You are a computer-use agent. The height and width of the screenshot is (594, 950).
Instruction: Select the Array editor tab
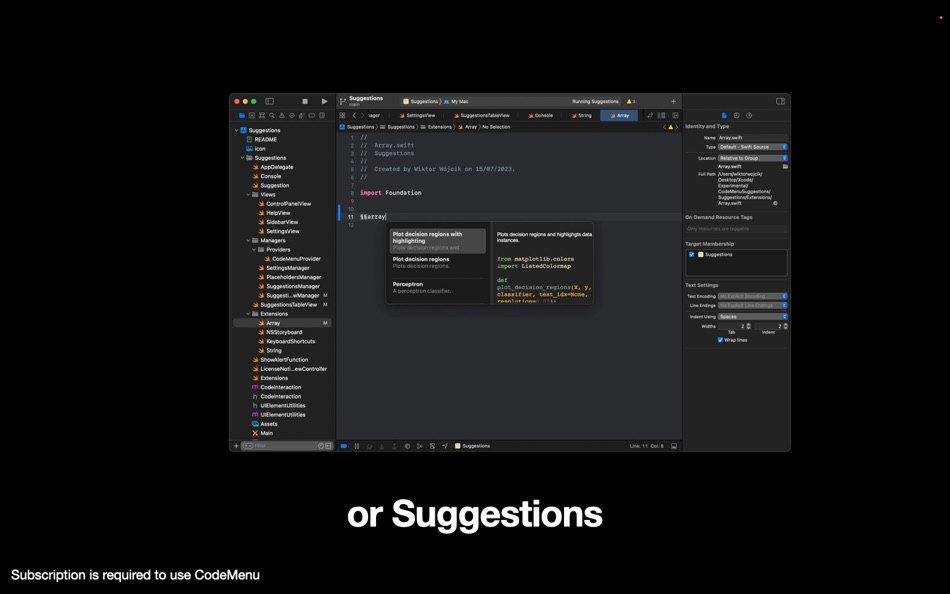[619, 115]
